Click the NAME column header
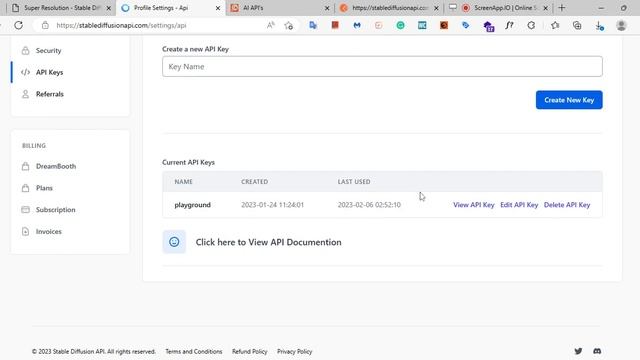 tap(184, 182)
